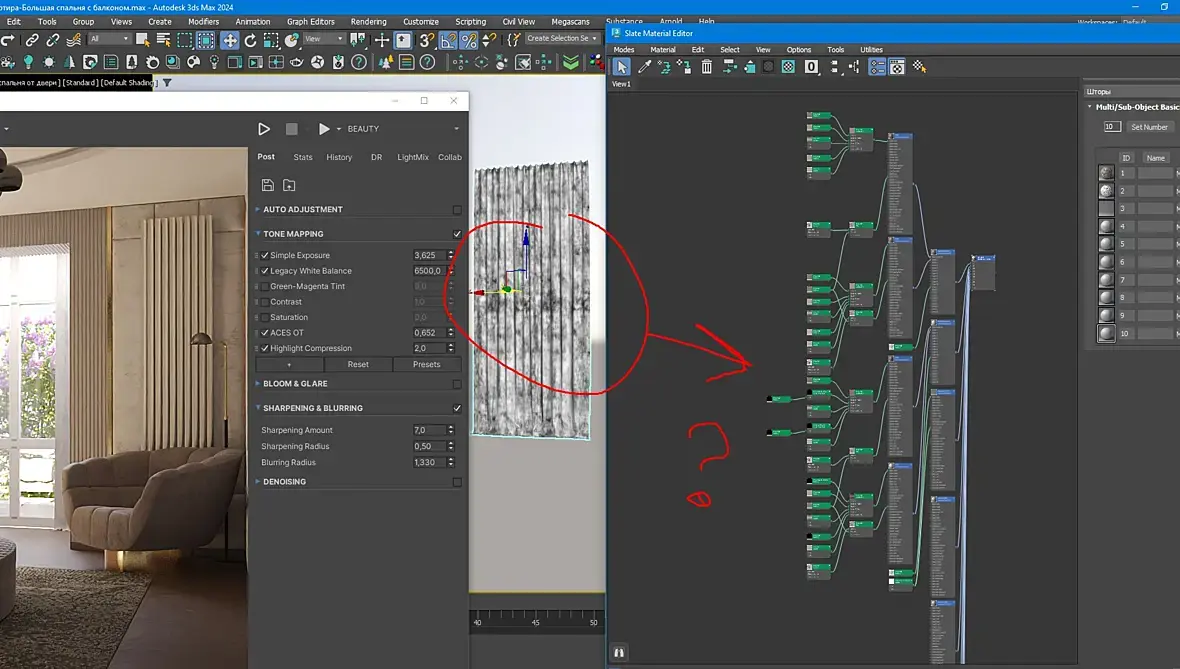1180x669 pixels.
Task: Enable the Auto Adjustment checkbox
Action: click(457, 209)
